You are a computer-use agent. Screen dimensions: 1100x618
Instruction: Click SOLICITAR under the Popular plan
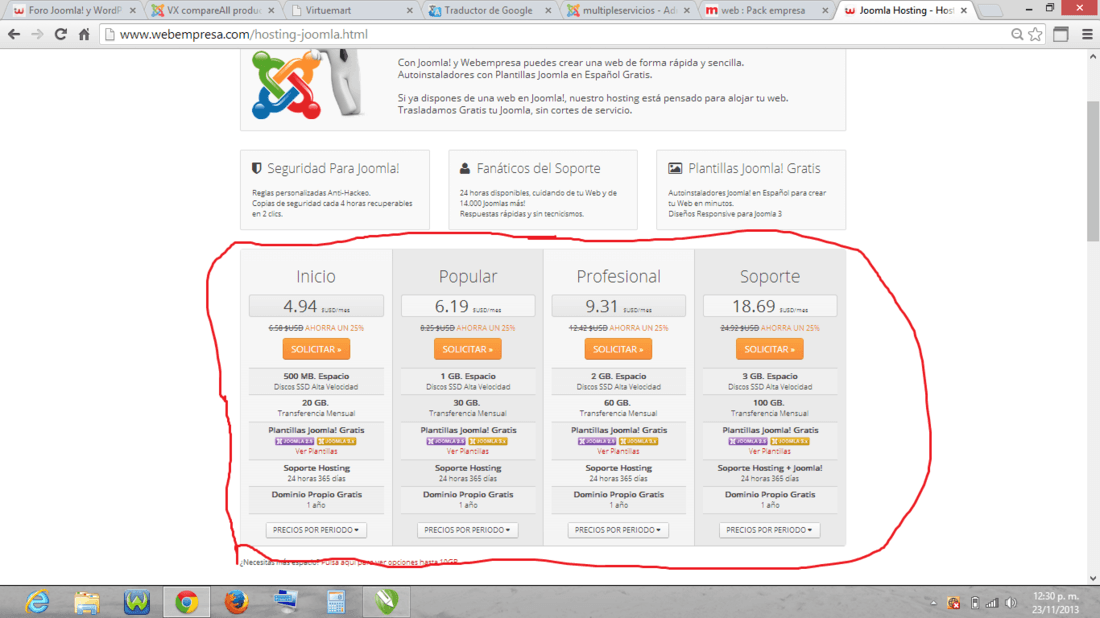pyautogui.click(x=467, y=349)
